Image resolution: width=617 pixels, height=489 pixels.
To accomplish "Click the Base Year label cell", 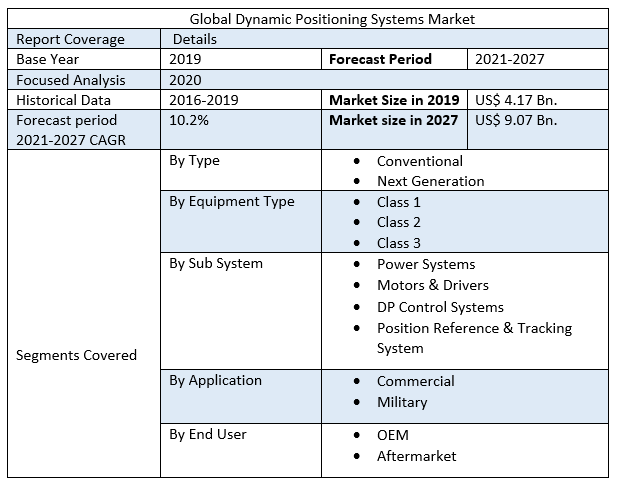I will click(49, 59).
